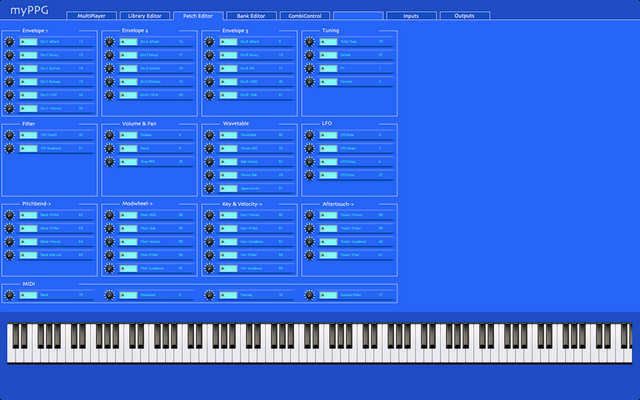Click the Env3->OSC knob in Envelope 3
This screenshot has width=640, height=400.
coord(209,82)
